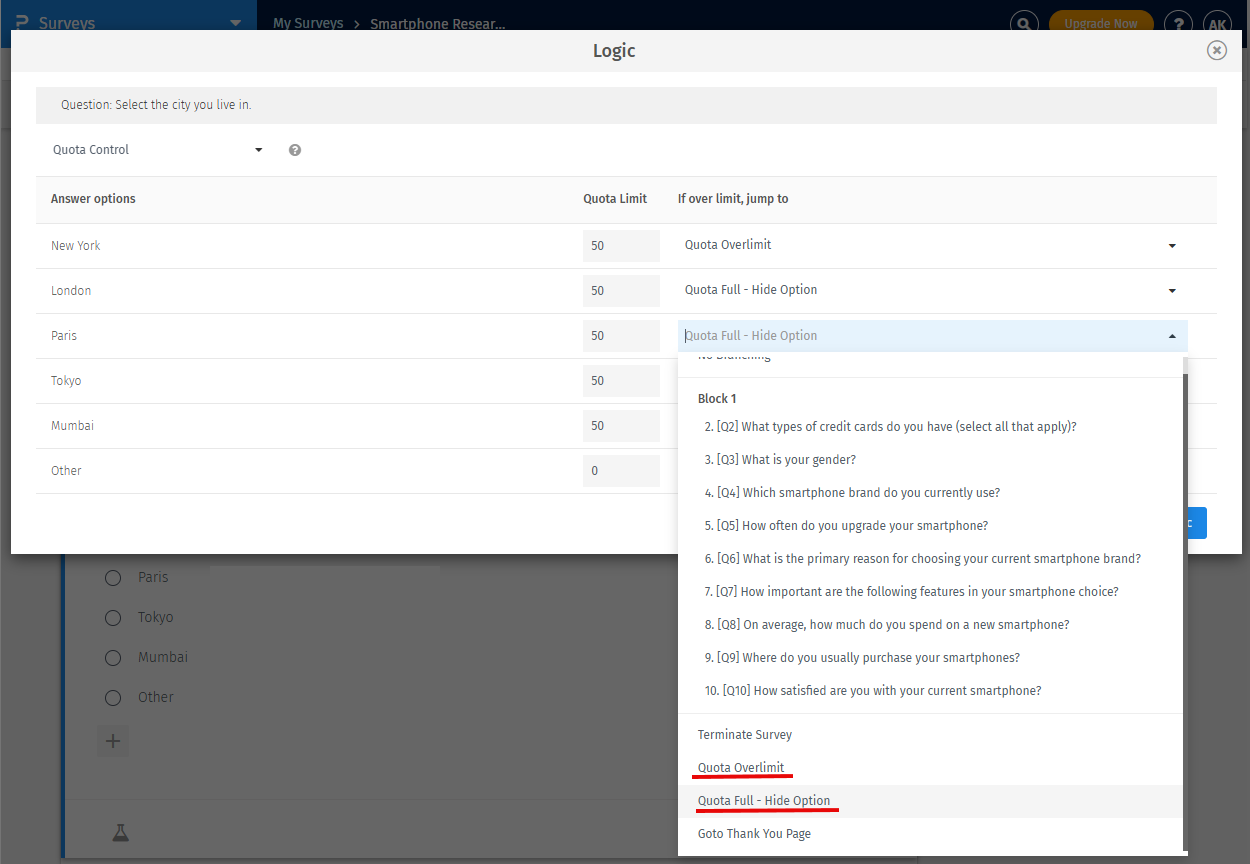Select the Goto Thank You Page option
This screenshot has height=864, width=1250.
tap(754, 833)
